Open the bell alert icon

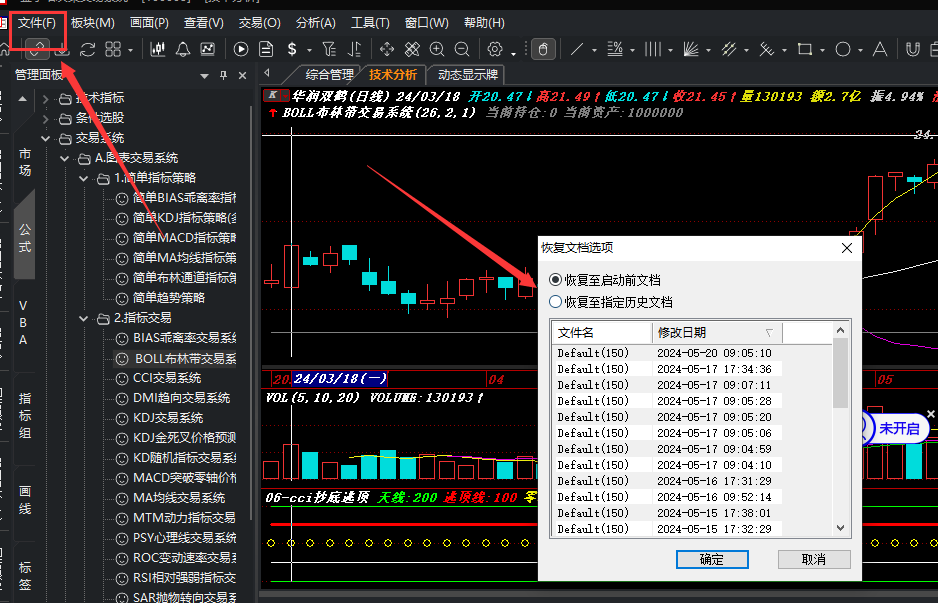click(x=182, y=49)
